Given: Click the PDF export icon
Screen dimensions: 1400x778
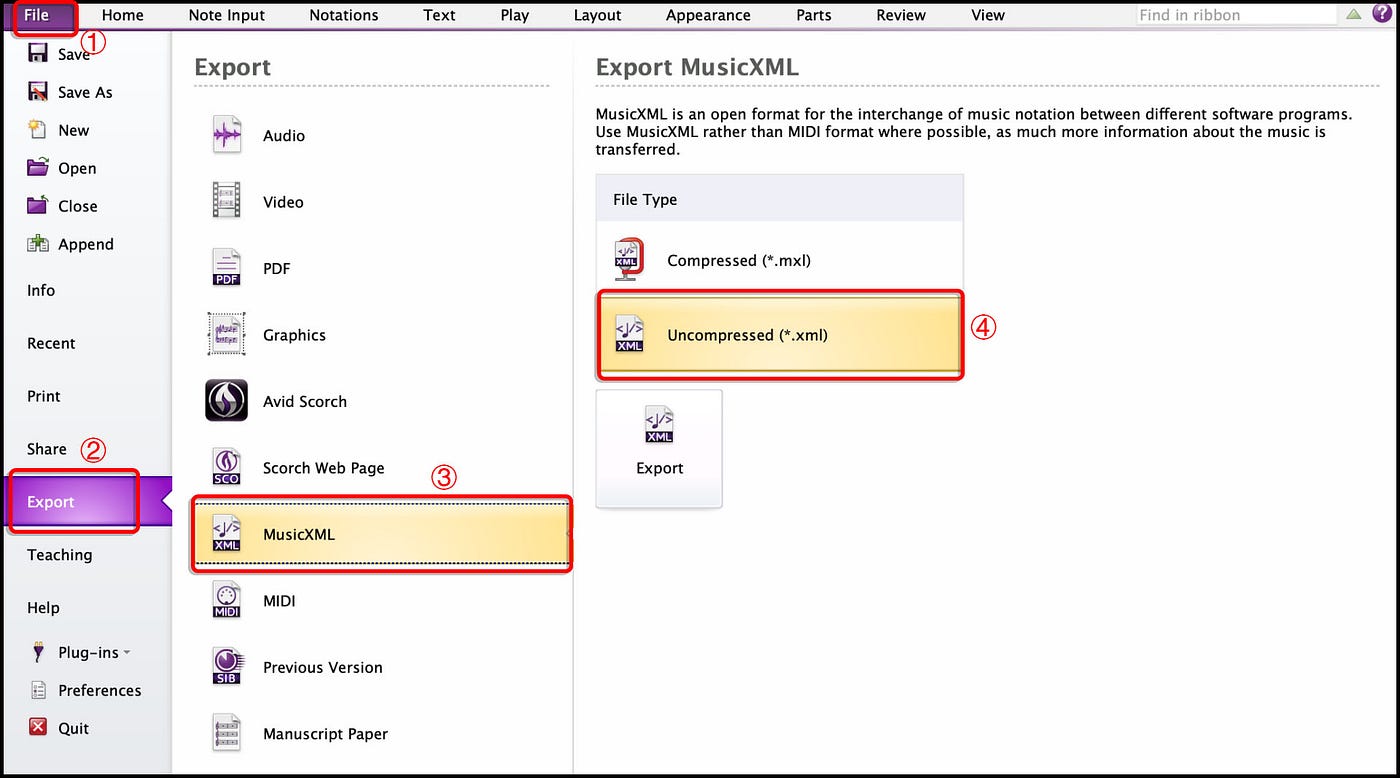Looking at the screenshot, I should coord(227,268).
